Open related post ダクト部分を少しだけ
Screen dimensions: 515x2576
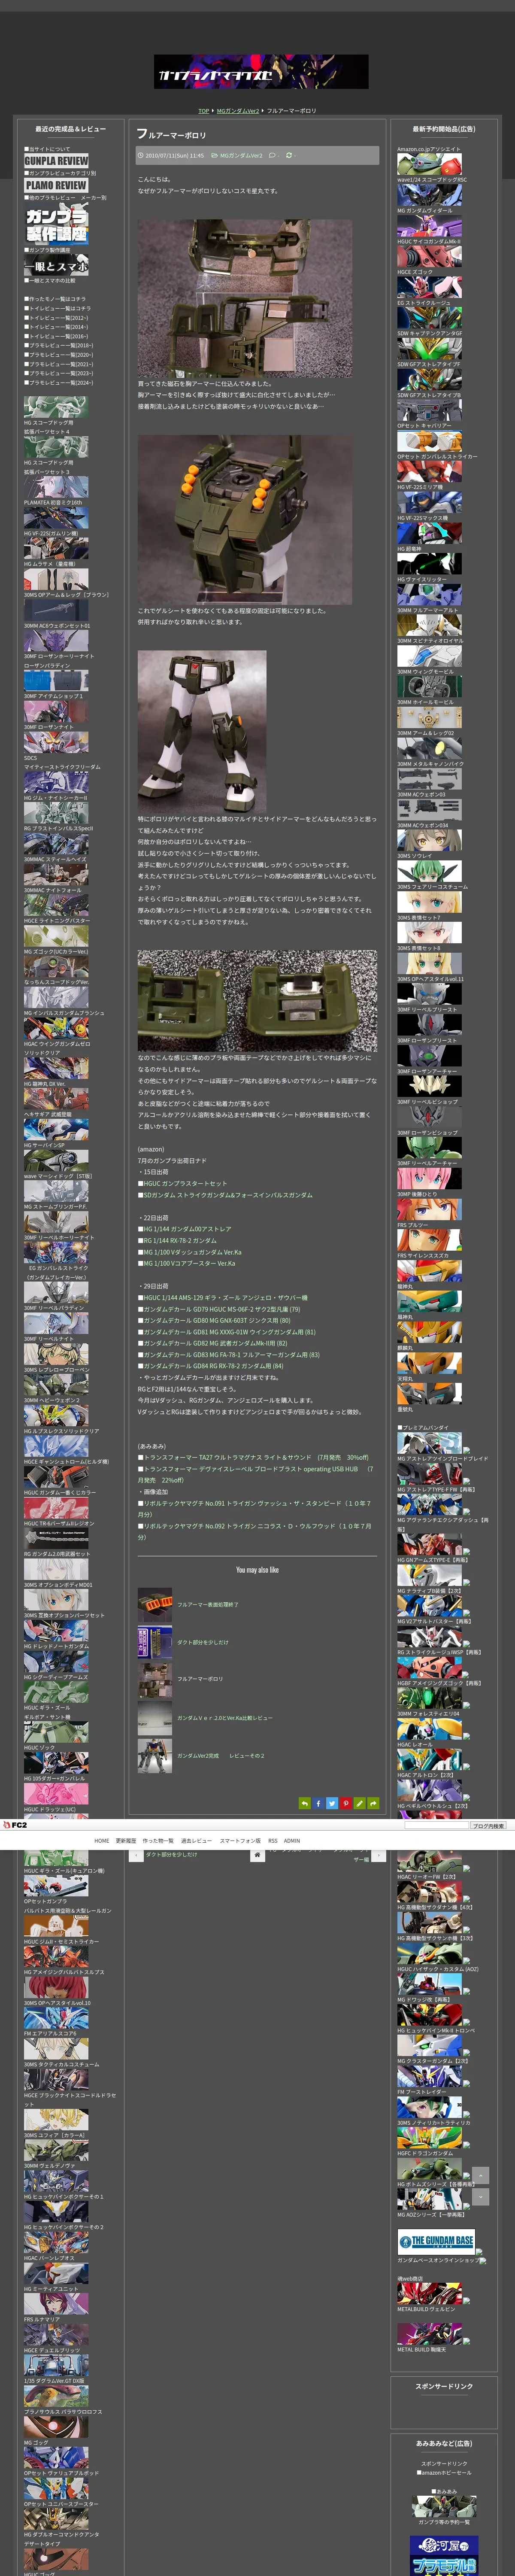[203, 1642]
